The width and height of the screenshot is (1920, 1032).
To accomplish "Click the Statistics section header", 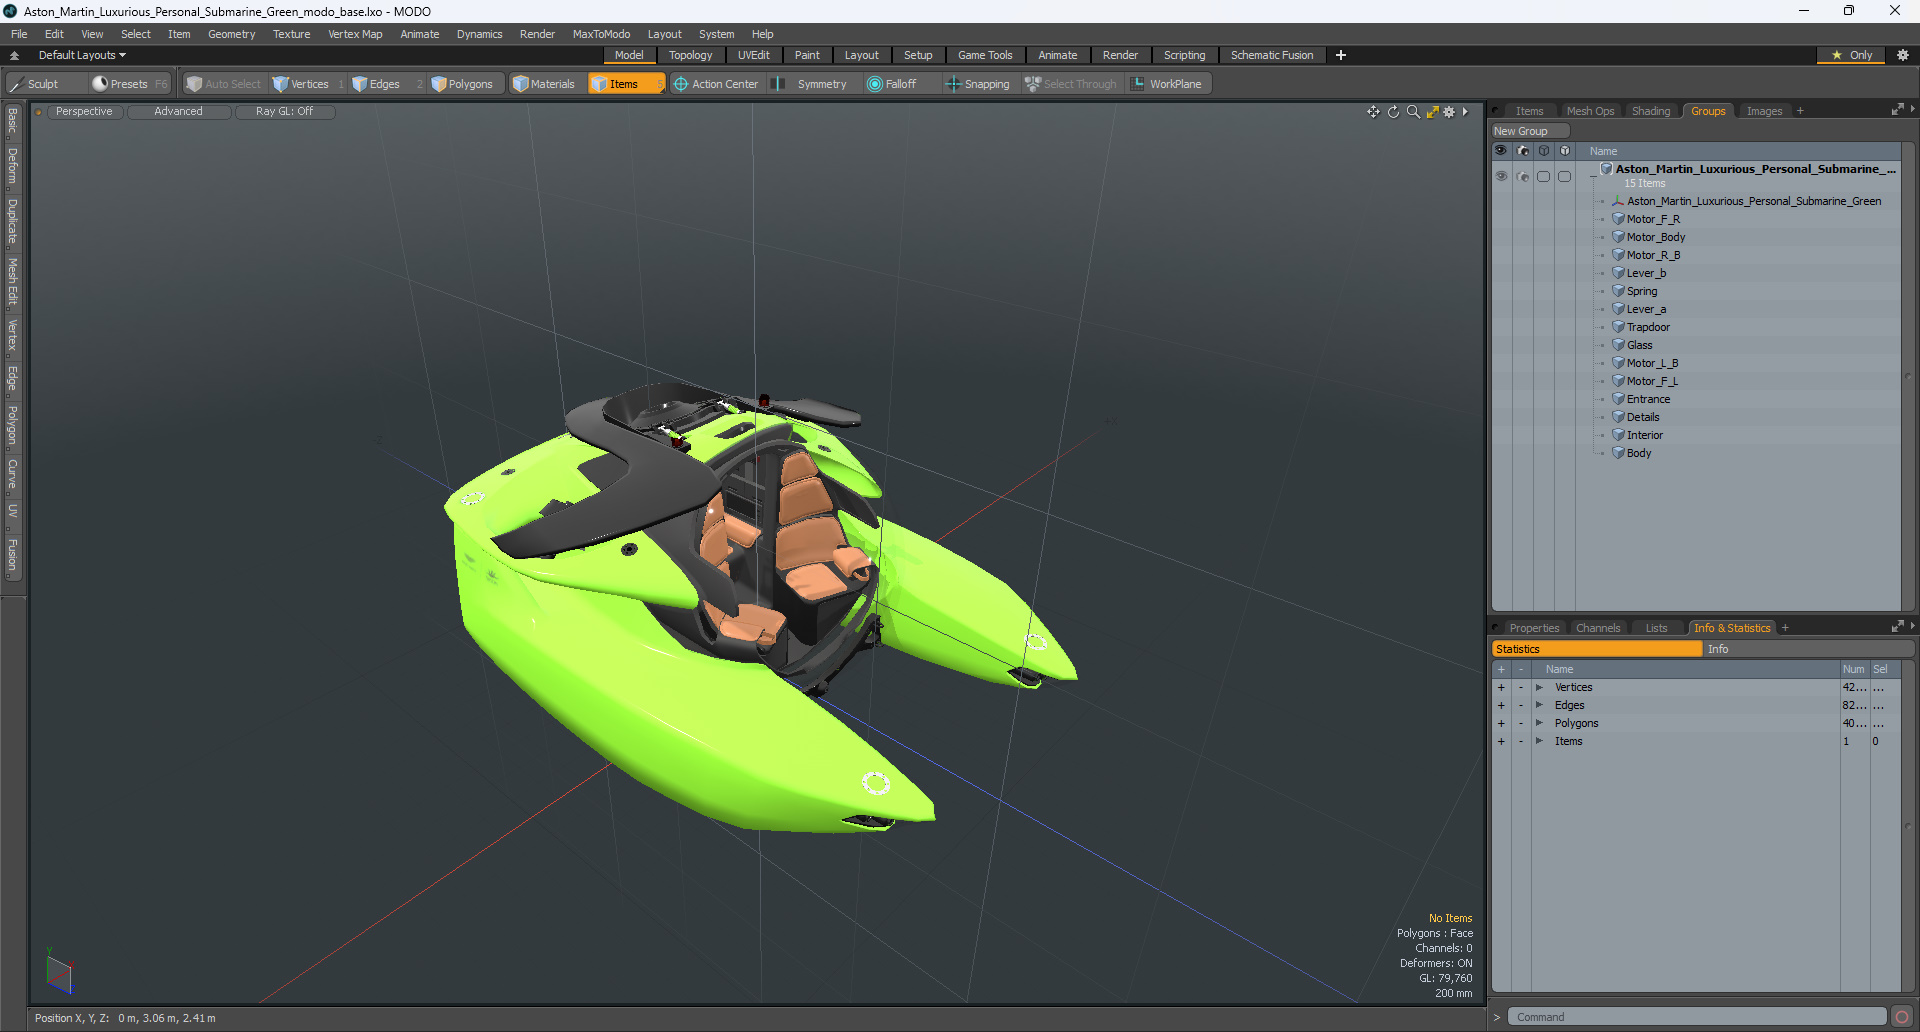I will [x=1596, y=649].
